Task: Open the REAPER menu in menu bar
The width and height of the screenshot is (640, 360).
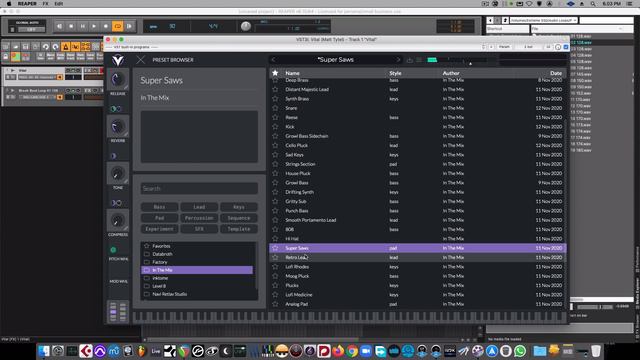Action: (27, 4)
